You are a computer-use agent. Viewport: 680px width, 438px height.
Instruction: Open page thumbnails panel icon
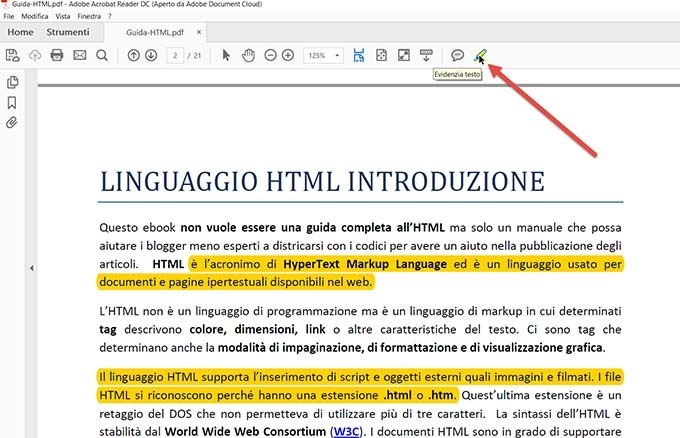(13, 82)
